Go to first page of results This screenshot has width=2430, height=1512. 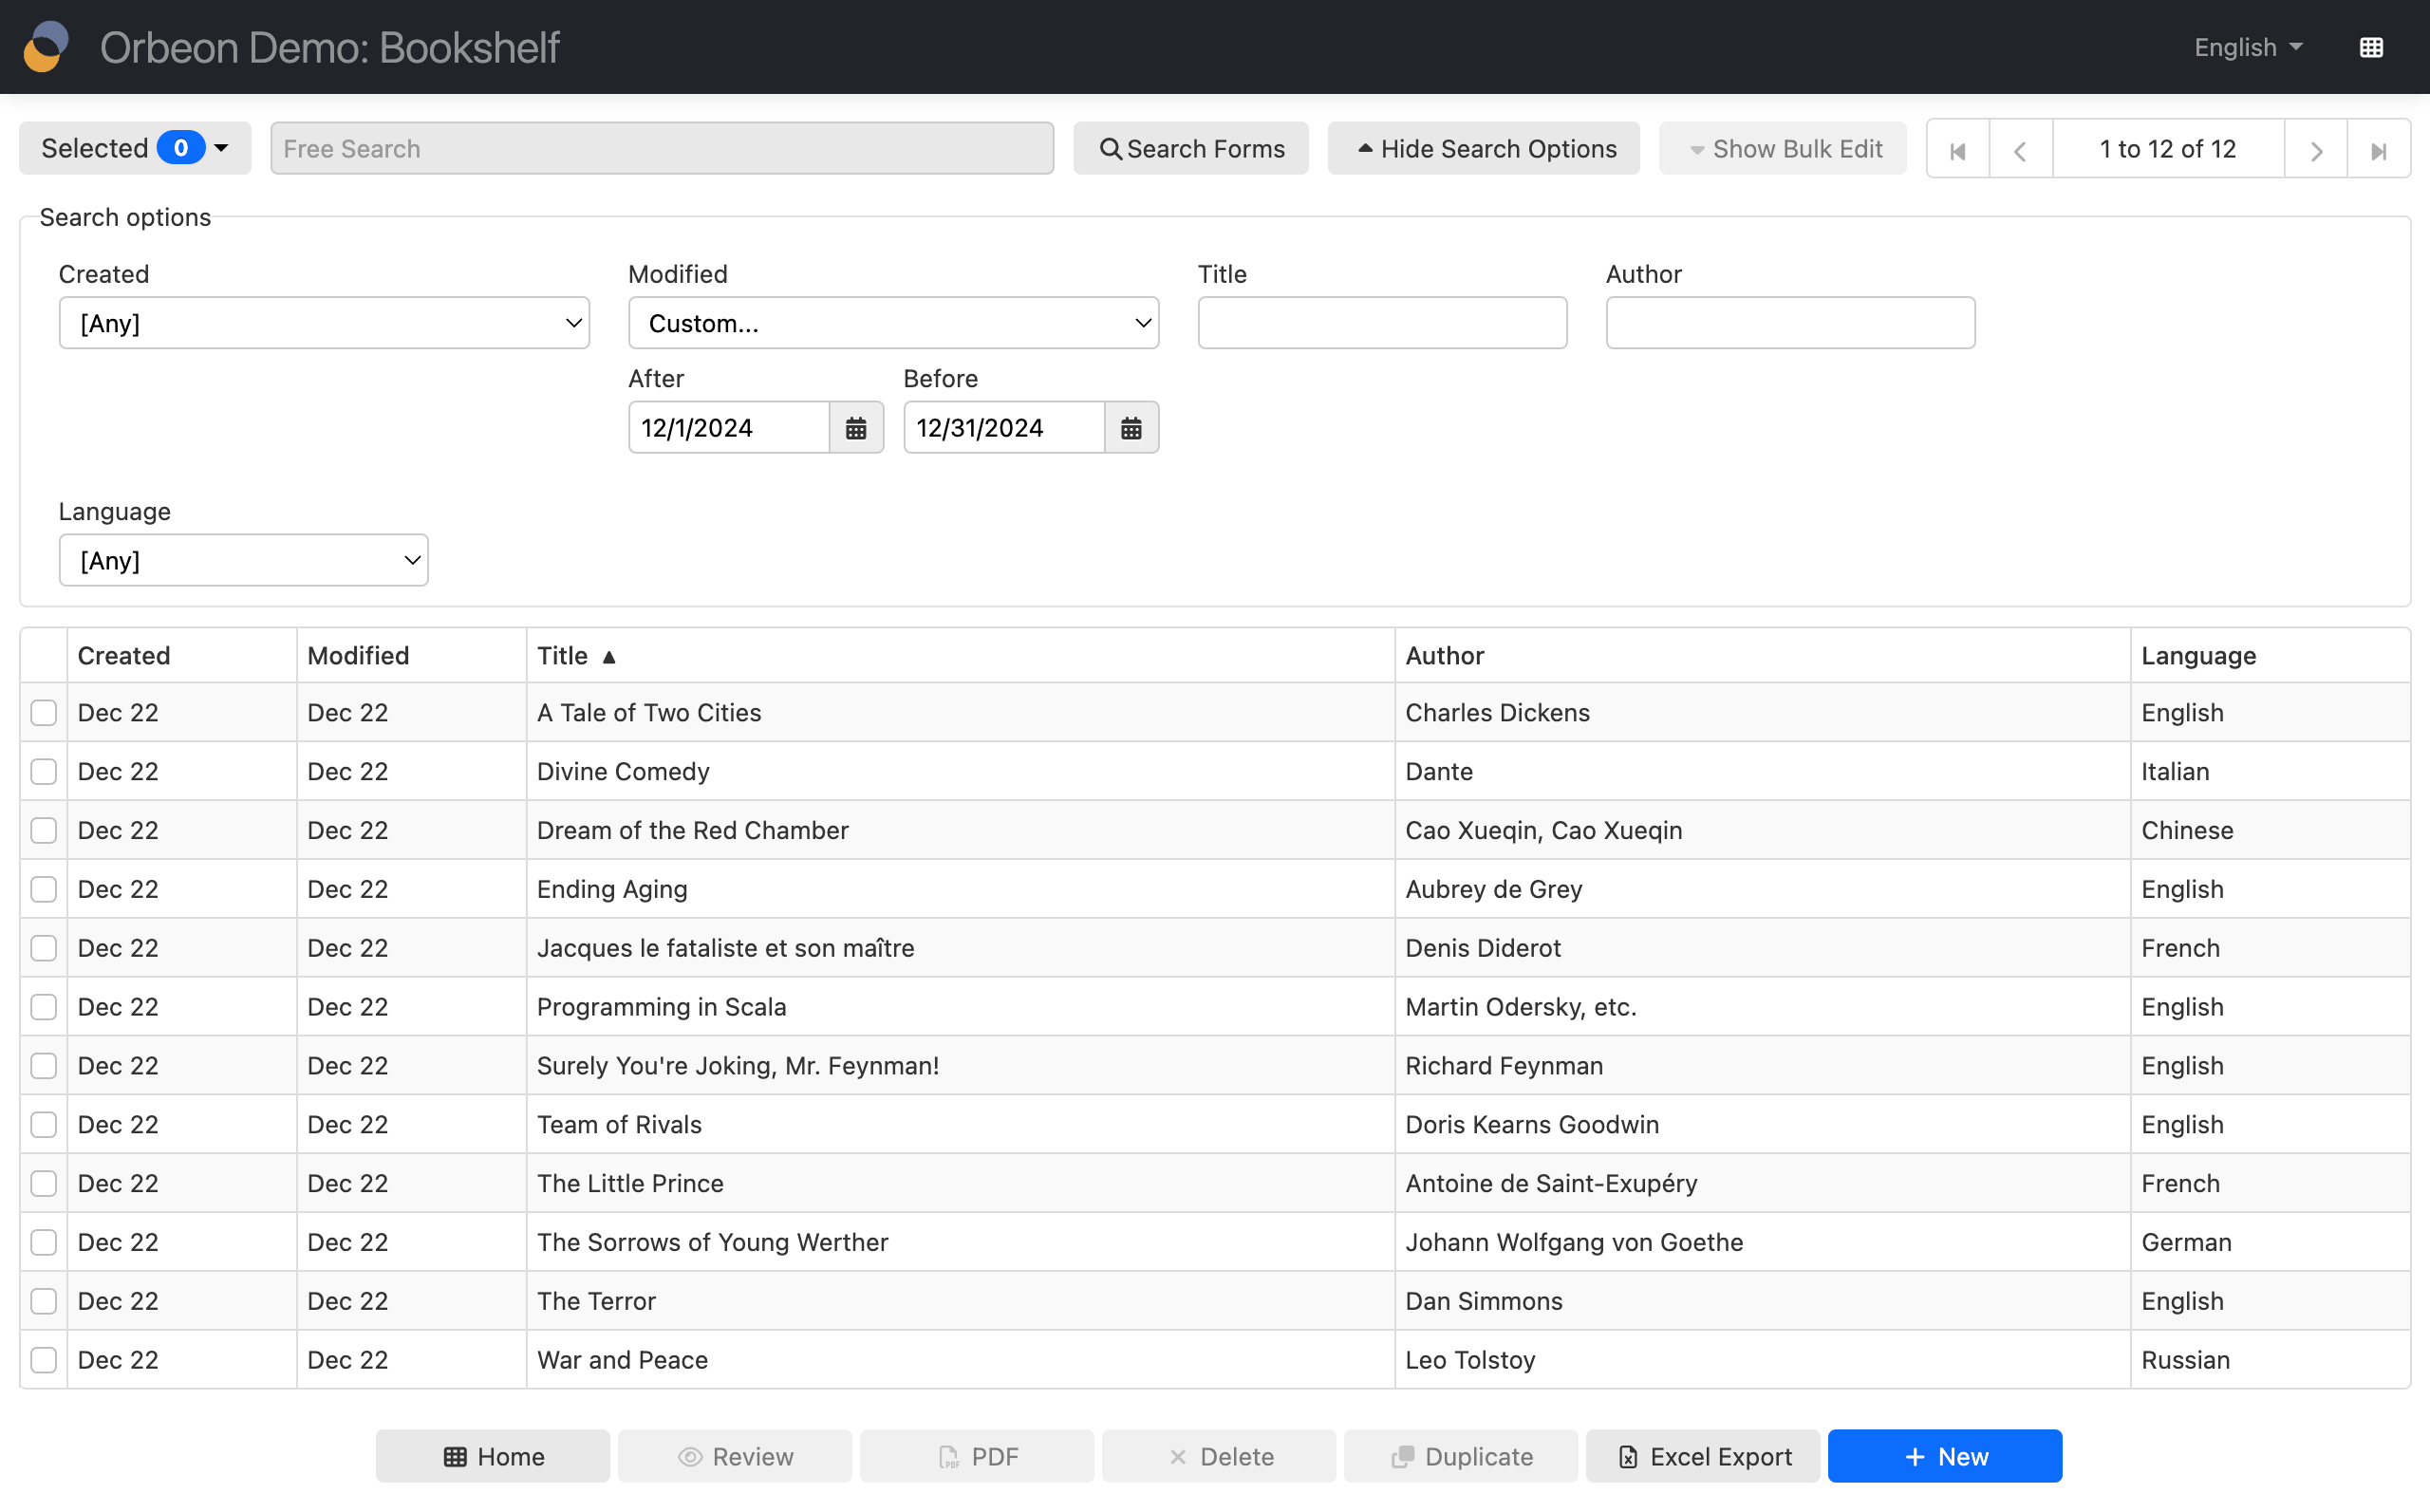[1958, 149]
